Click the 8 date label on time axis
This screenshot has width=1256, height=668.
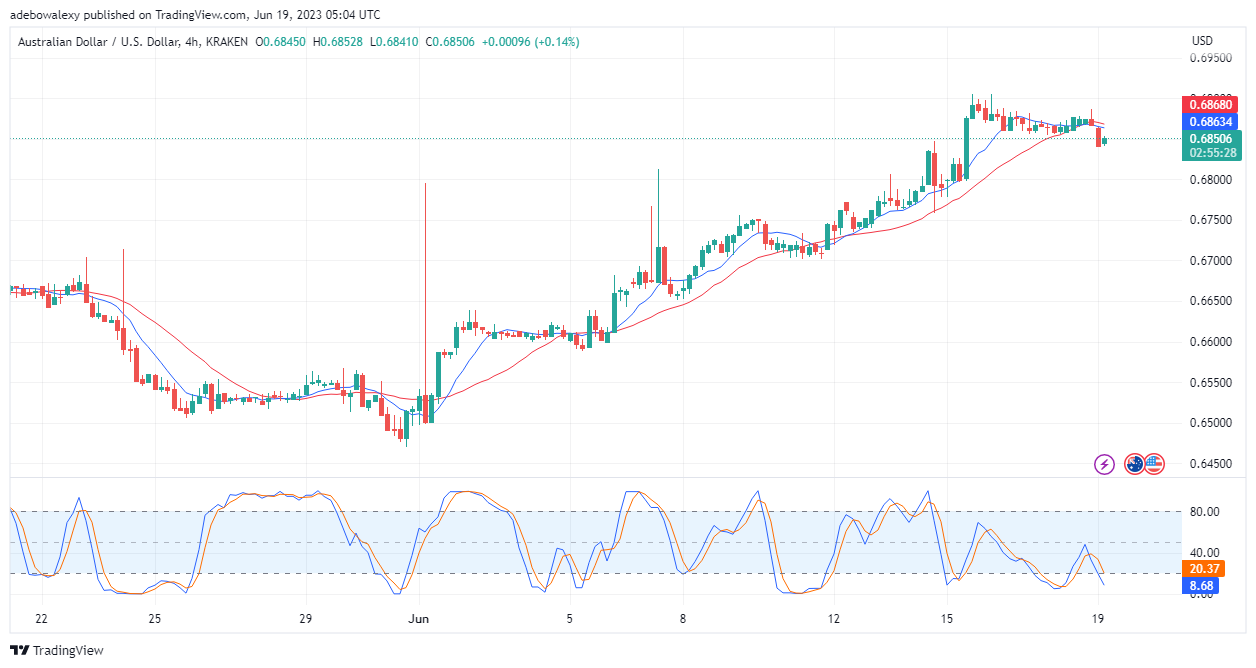682,619
